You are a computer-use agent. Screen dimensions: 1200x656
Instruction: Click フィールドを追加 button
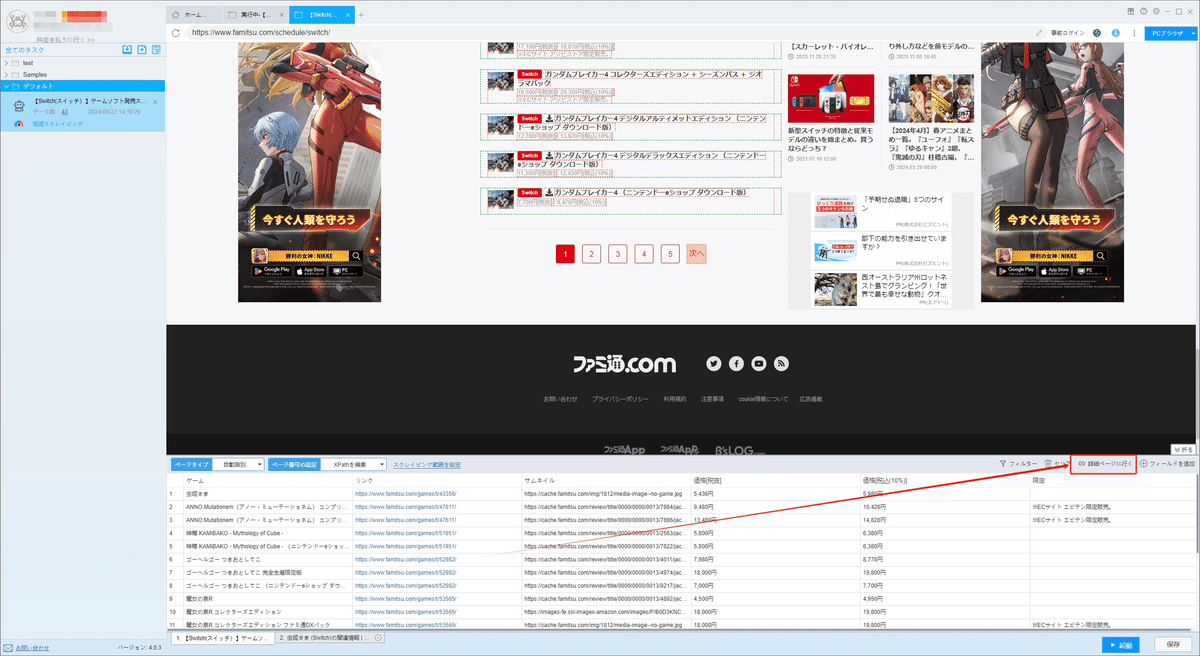point(1167,464)
